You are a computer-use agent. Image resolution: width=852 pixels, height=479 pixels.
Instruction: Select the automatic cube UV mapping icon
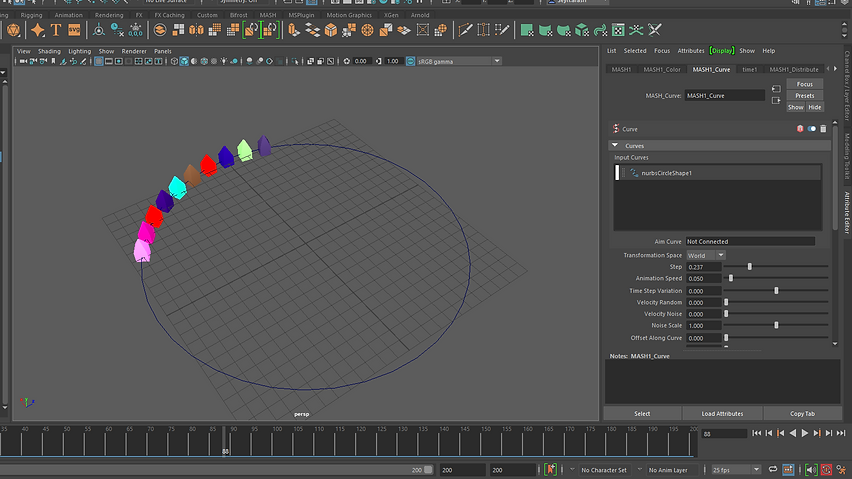[x=582, y=30]
